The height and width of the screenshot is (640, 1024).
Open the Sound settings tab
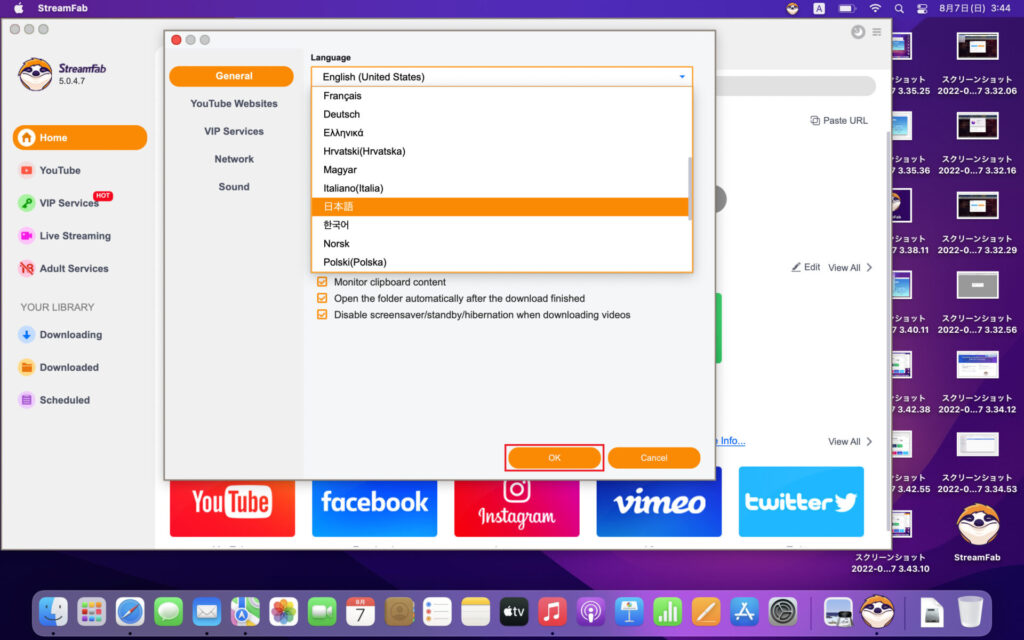(x=234, y=187)
